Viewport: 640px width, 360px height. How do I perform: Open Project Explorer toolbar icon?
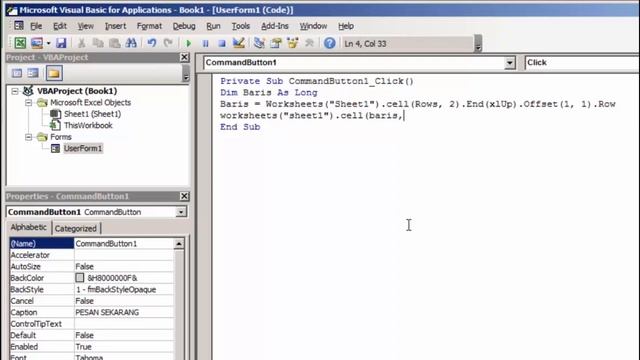(x=259, y=43)
